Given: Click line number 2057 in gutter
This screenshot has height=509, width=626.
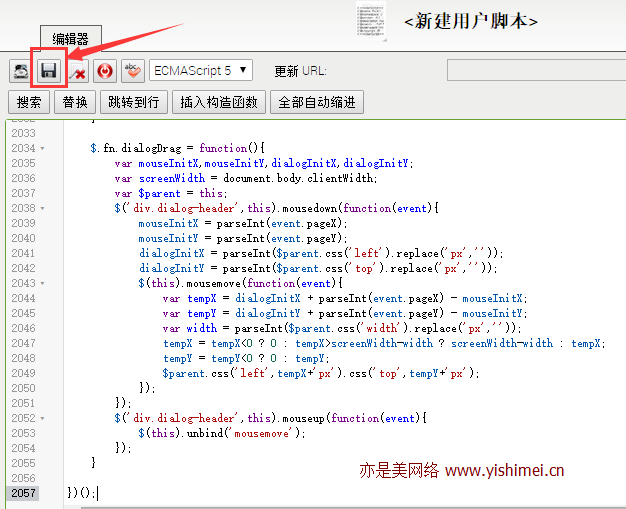Looking at the screenshot, I should (x=23, y=493).
